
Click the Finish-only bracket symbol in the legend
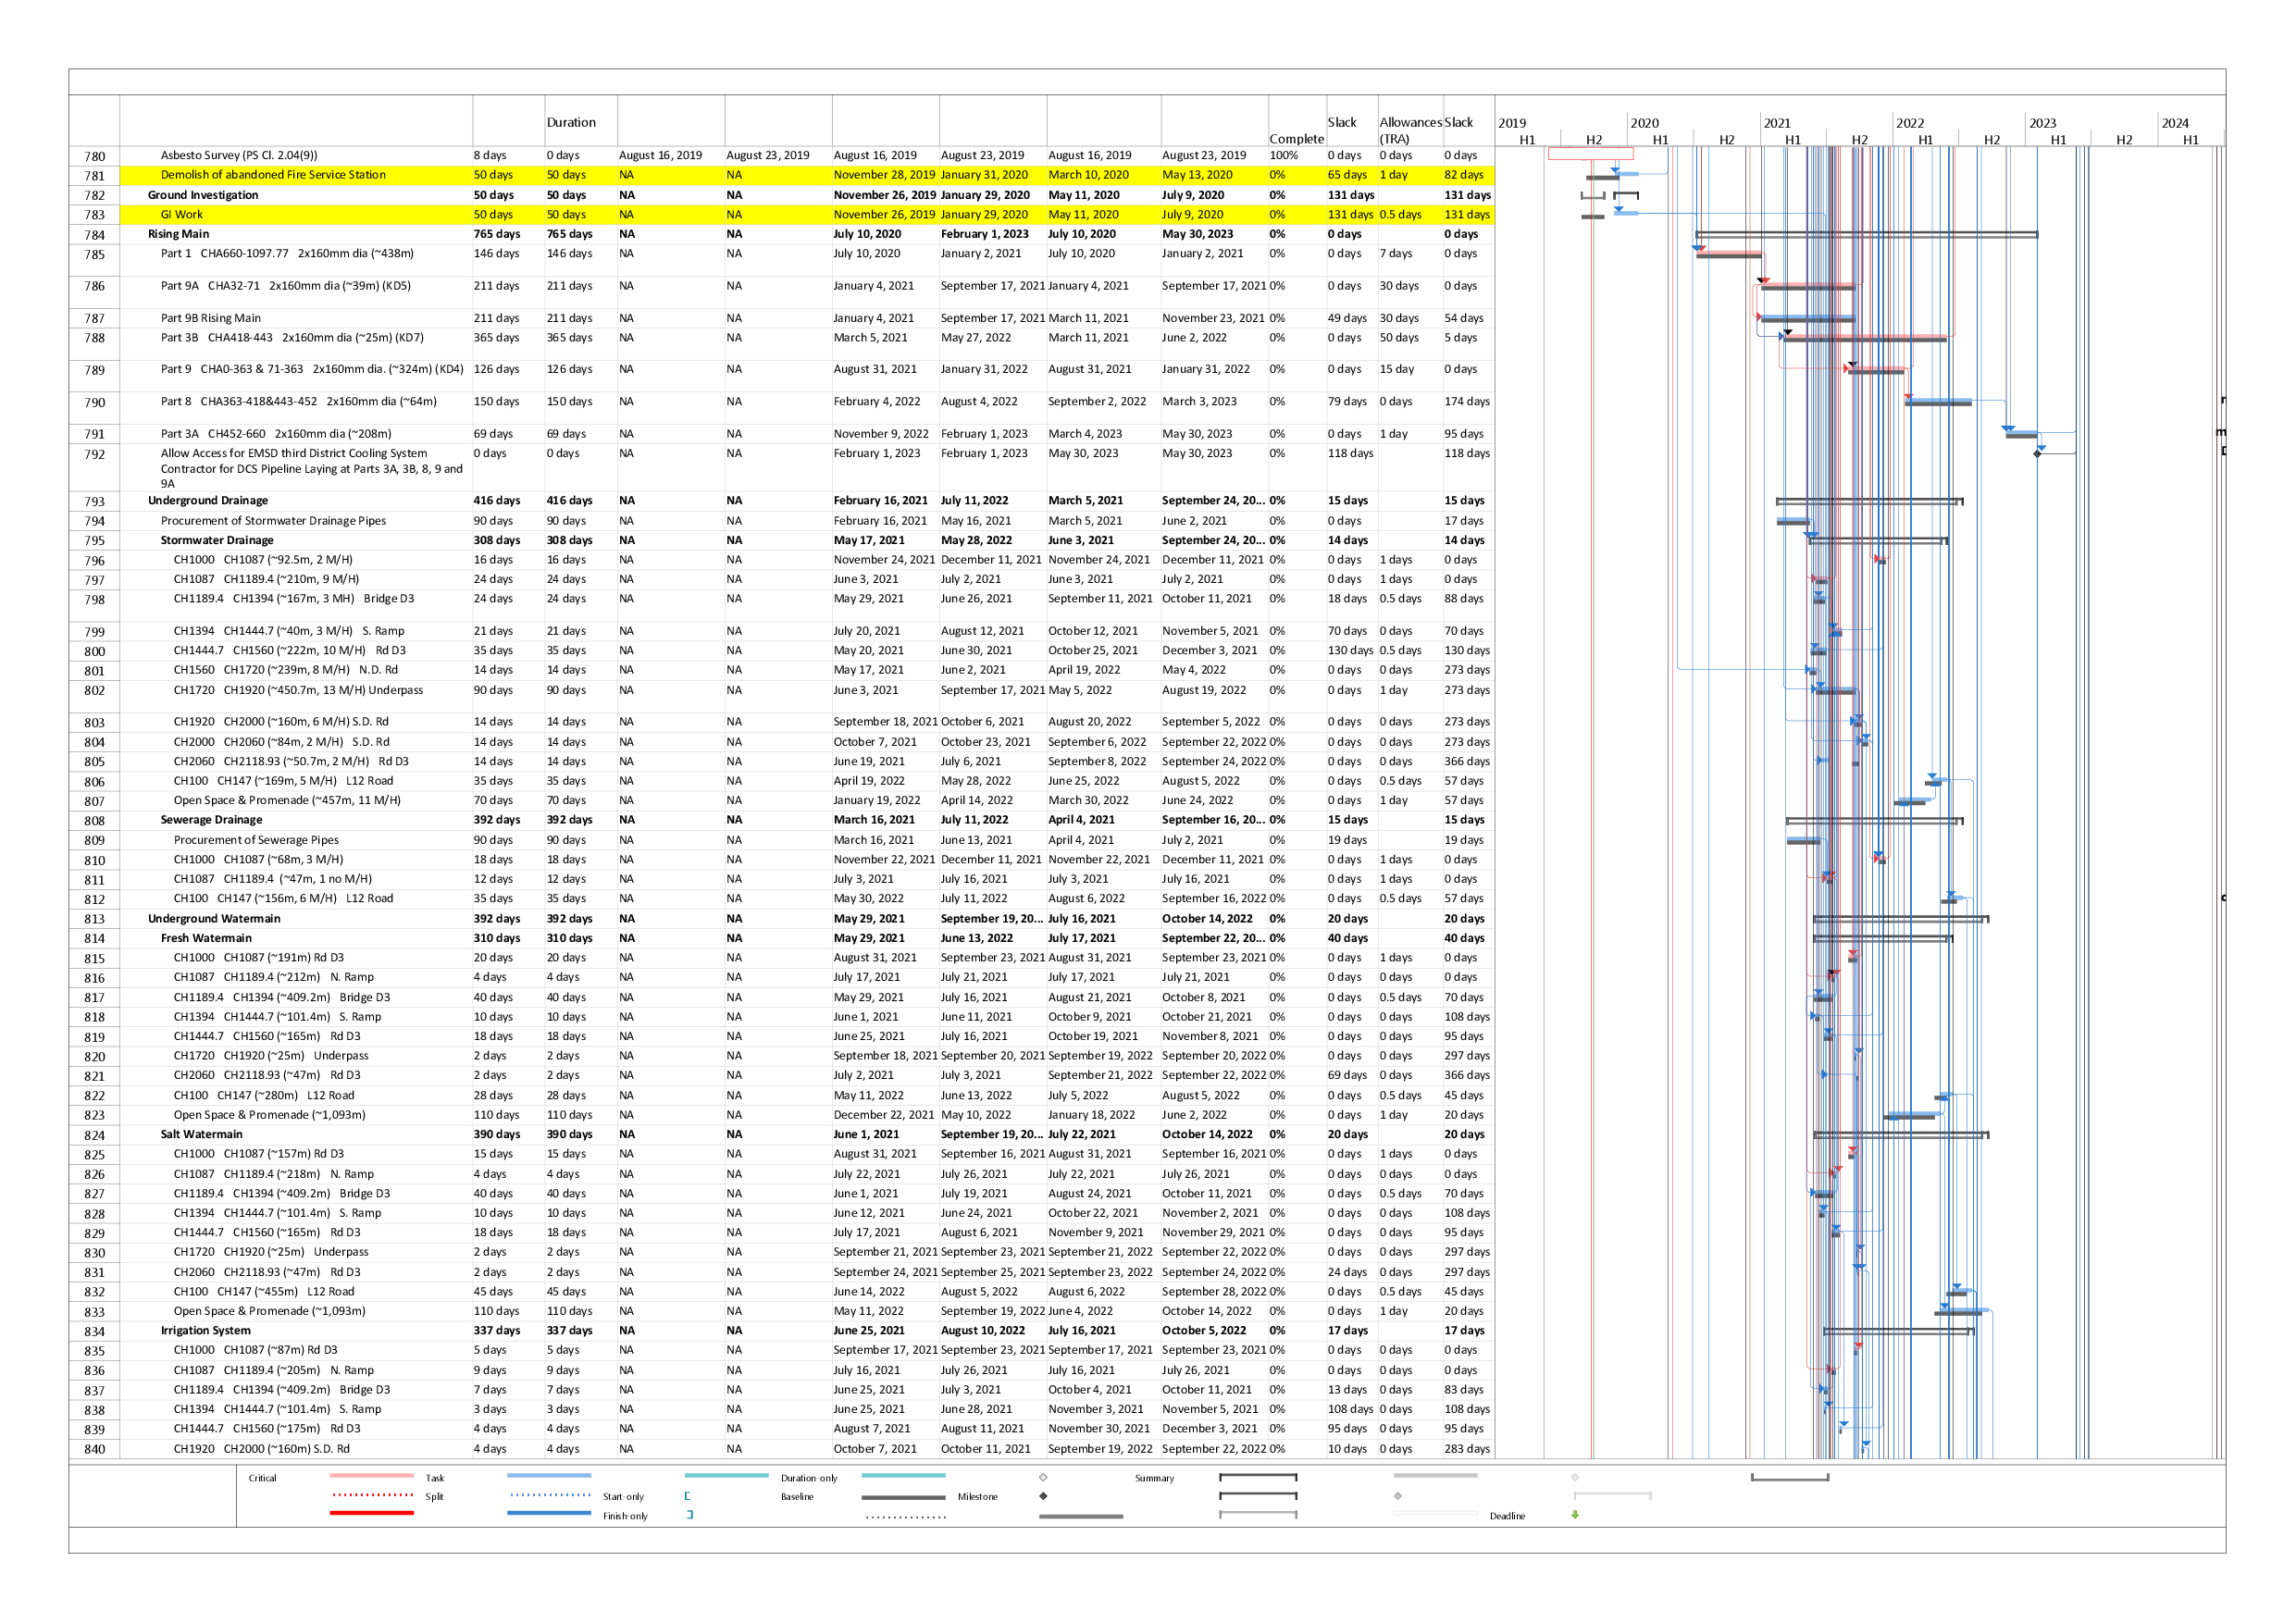pos(690,1516)
